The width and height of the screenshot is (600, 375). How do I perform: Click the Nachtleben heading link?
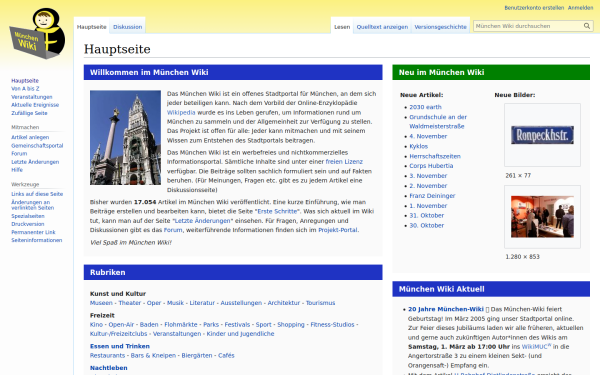coord(109,368)
